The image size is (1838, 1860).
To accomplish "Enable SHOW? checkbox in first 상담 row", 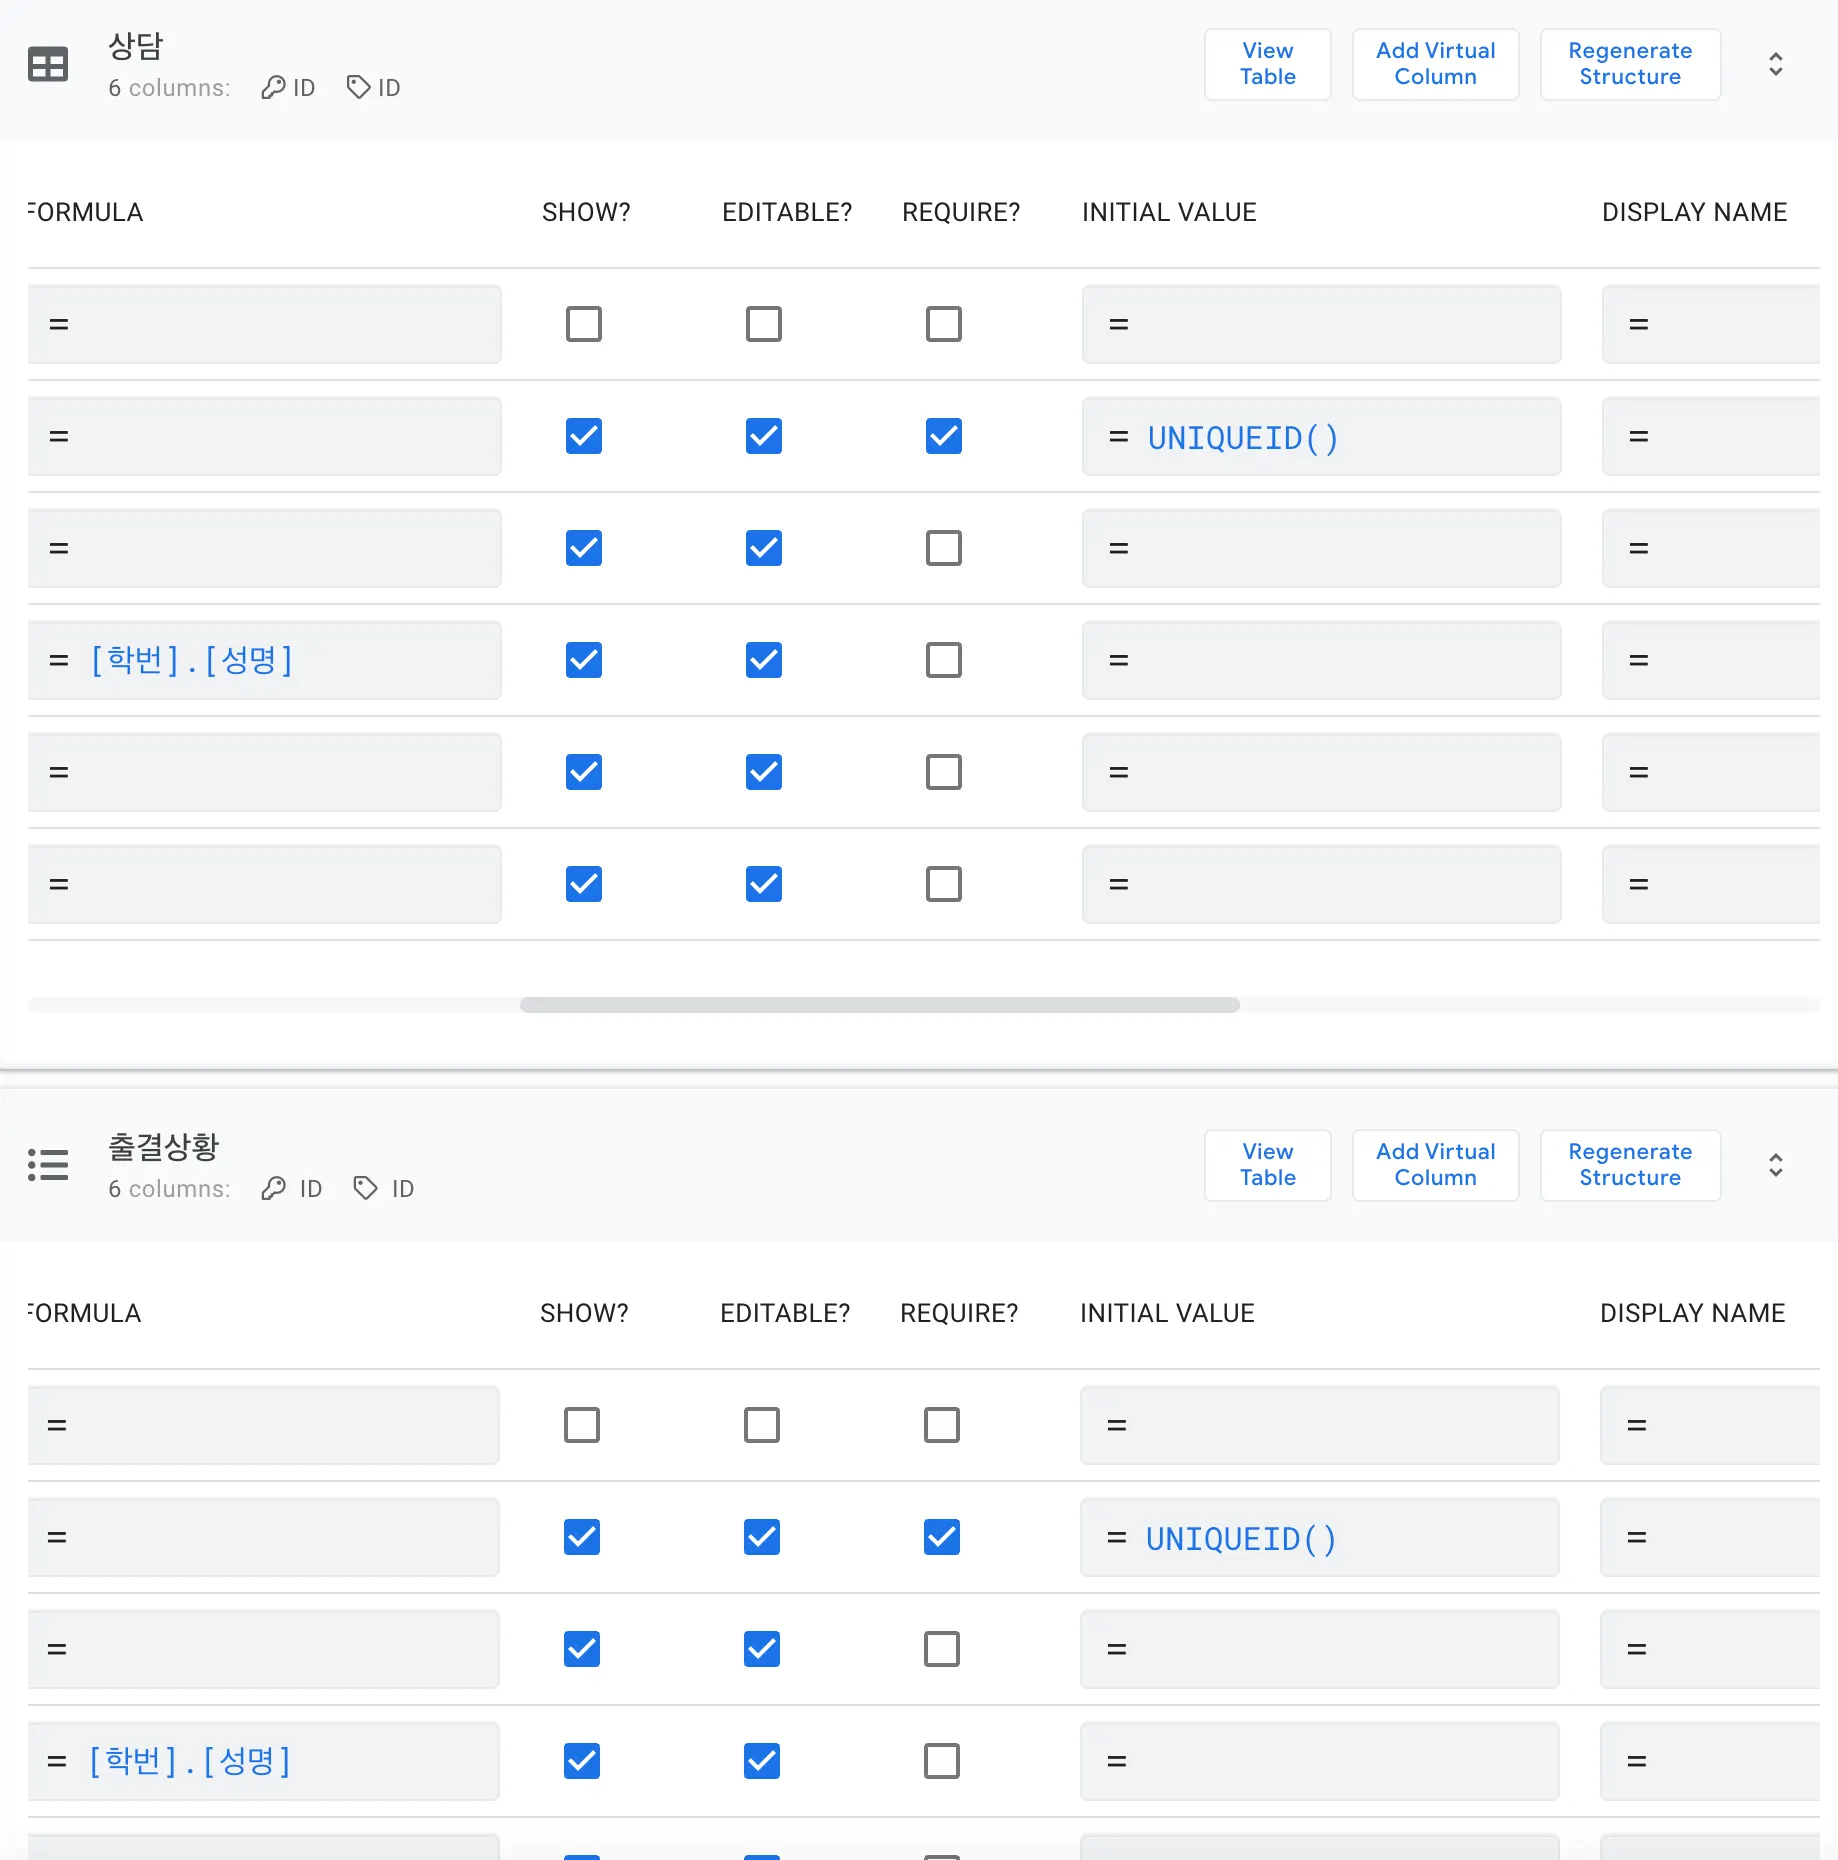I will [x=584, y=324].
